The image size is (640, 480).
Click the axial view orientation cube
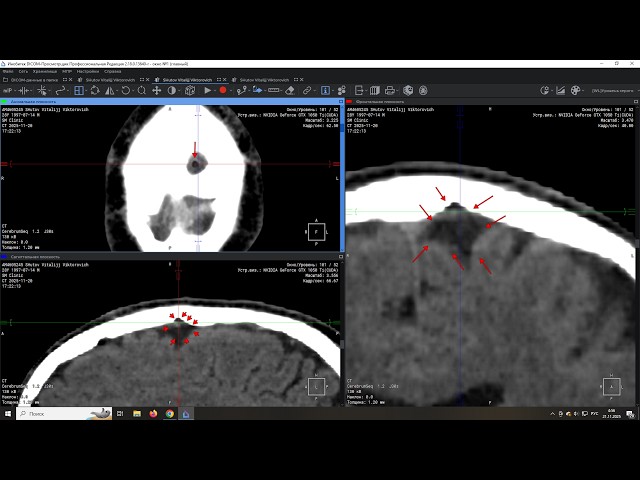click(316, 232)
